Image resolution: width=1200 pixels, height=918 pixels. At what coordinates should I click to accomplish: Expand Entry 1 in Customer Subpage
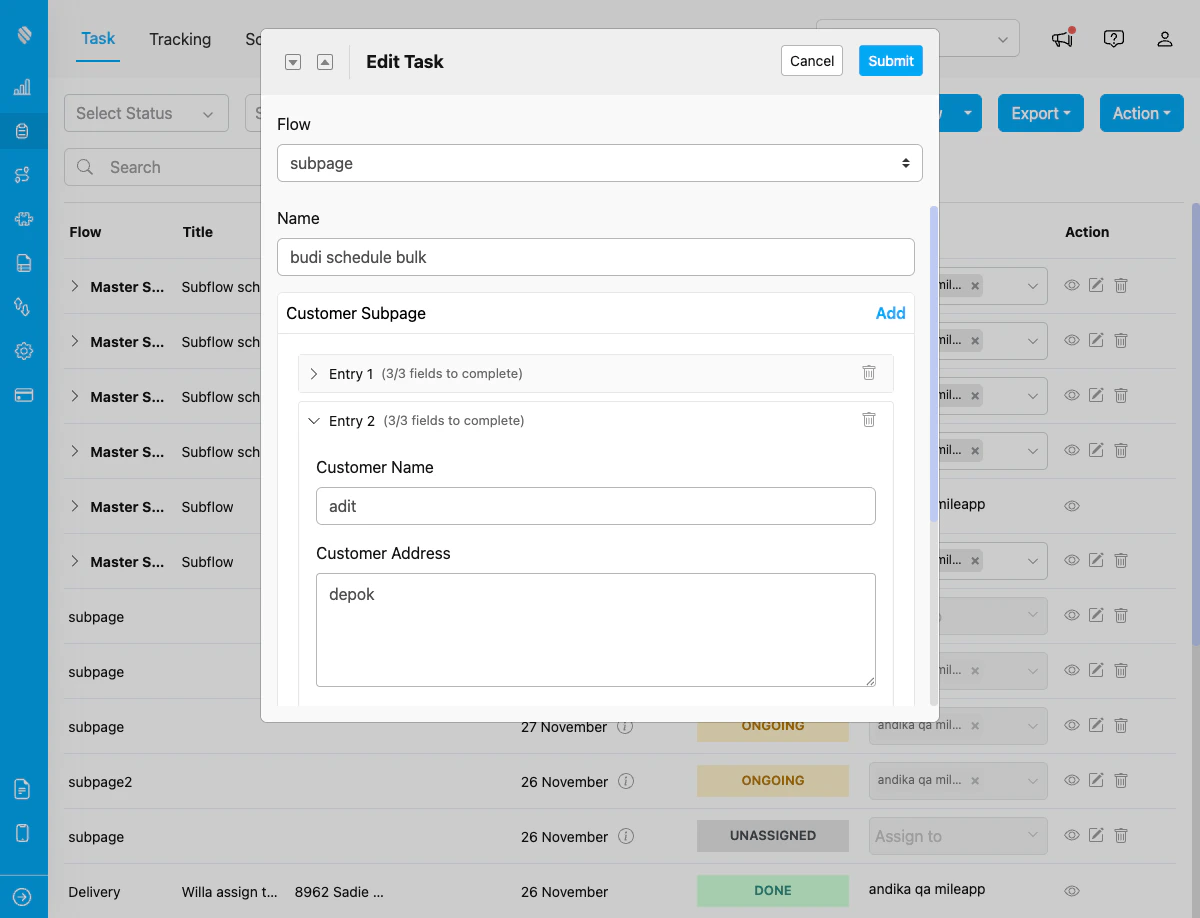[x=313, y=373]
